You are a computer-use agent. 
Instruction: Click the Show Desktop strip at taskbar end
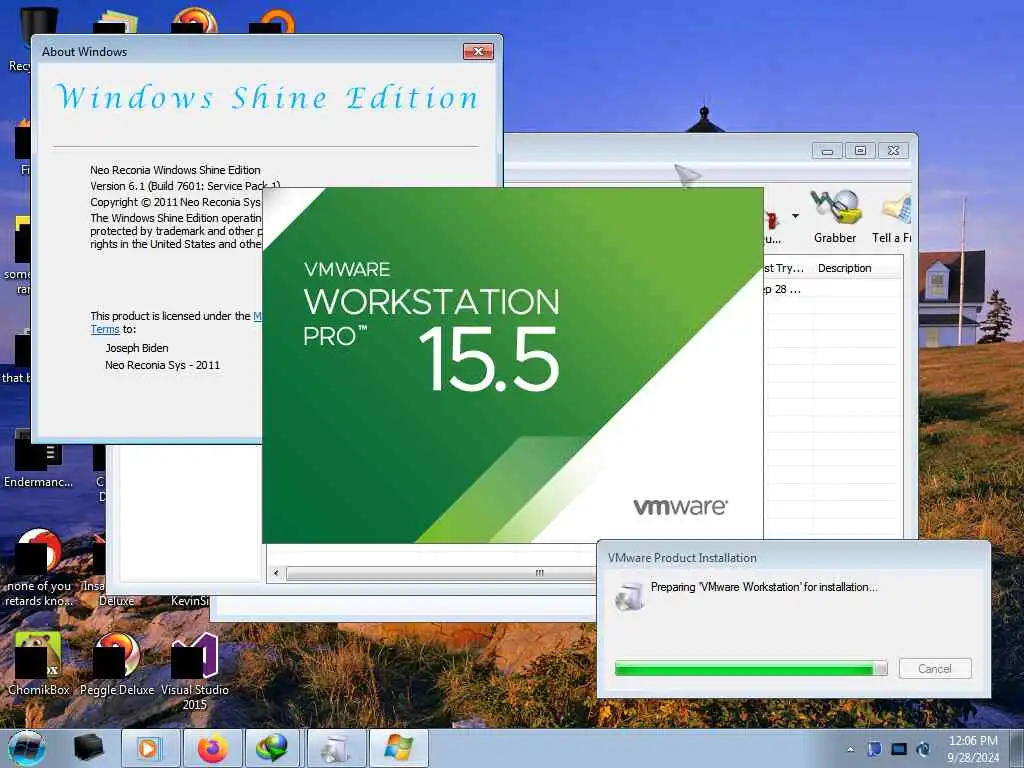click(1016, 748)
